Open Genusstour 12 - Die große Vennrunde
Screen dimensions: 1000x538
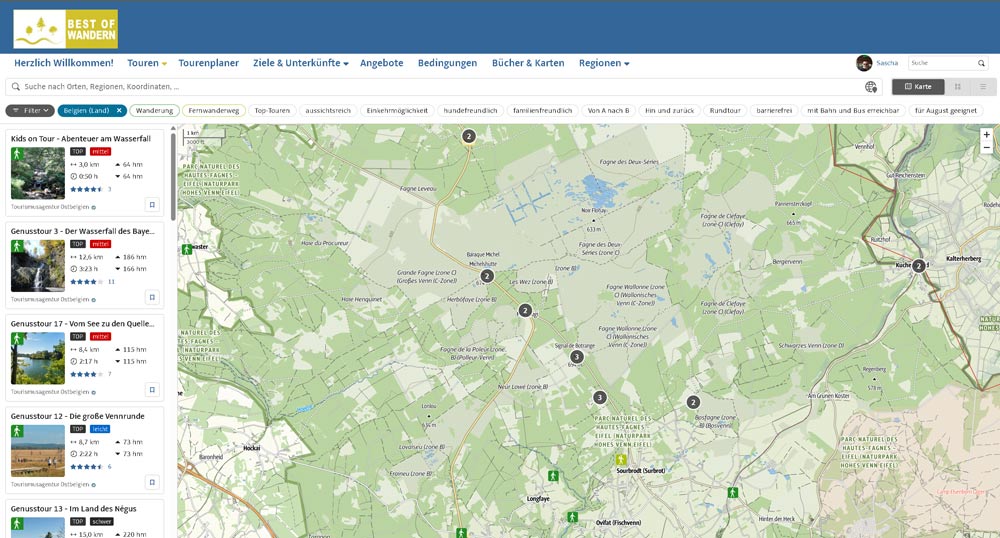(x=77, y=416)
